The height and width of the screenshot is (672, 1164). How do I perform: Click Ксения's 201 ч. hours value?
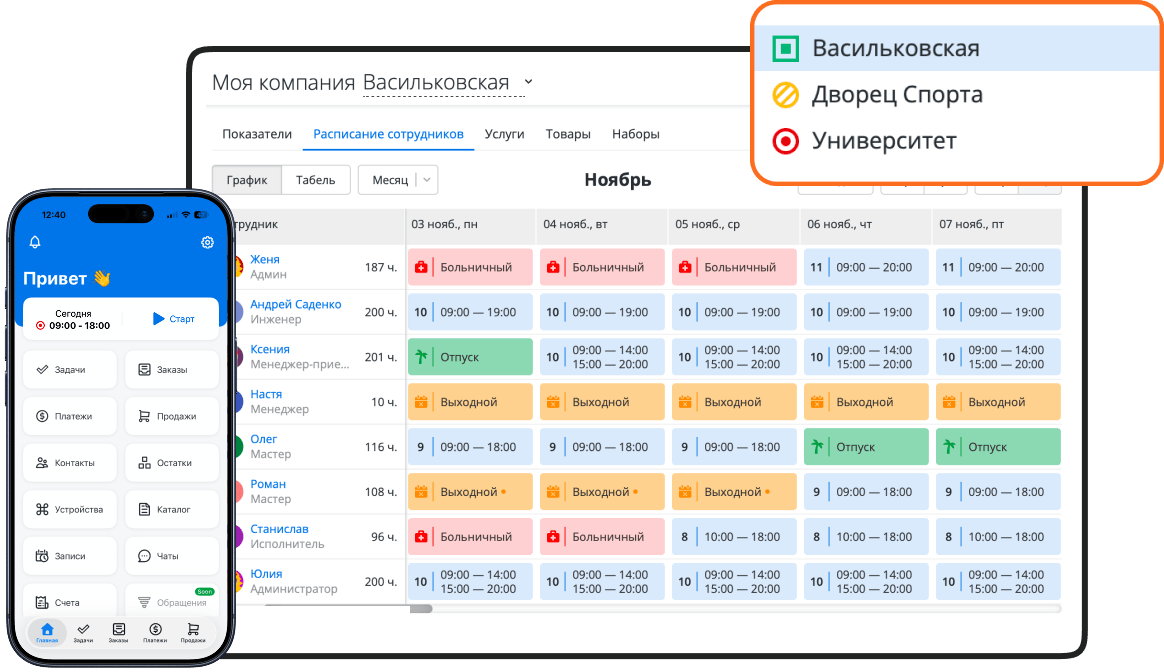(x=381, y=357)
